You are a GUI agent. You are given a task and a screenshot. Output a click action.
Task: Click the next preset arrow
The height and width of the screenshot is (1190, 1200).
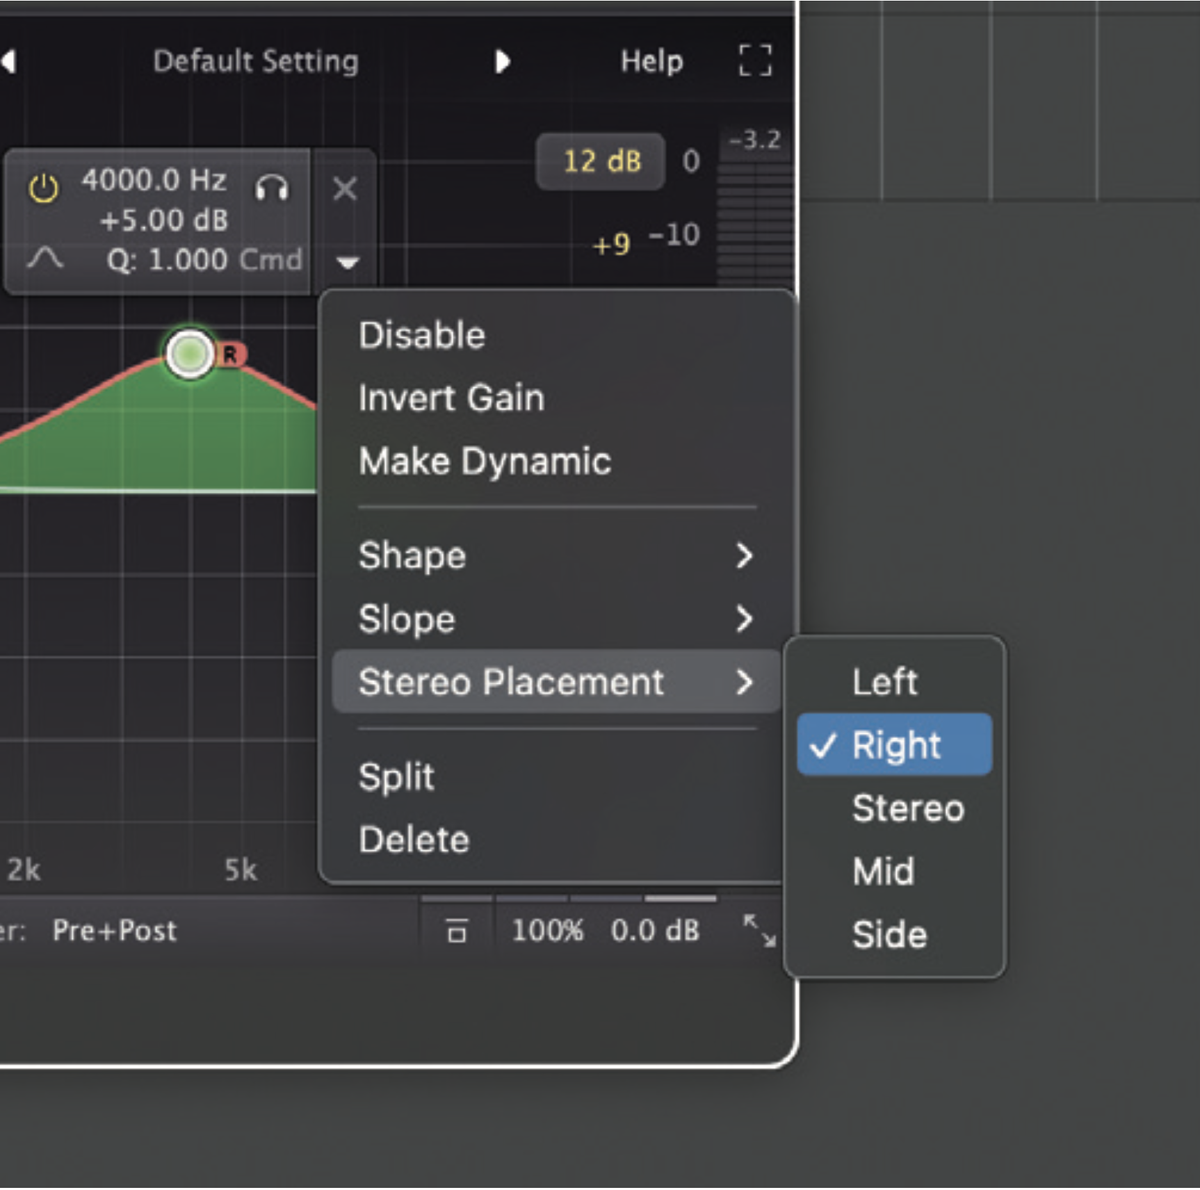click(x=504, y=61)
